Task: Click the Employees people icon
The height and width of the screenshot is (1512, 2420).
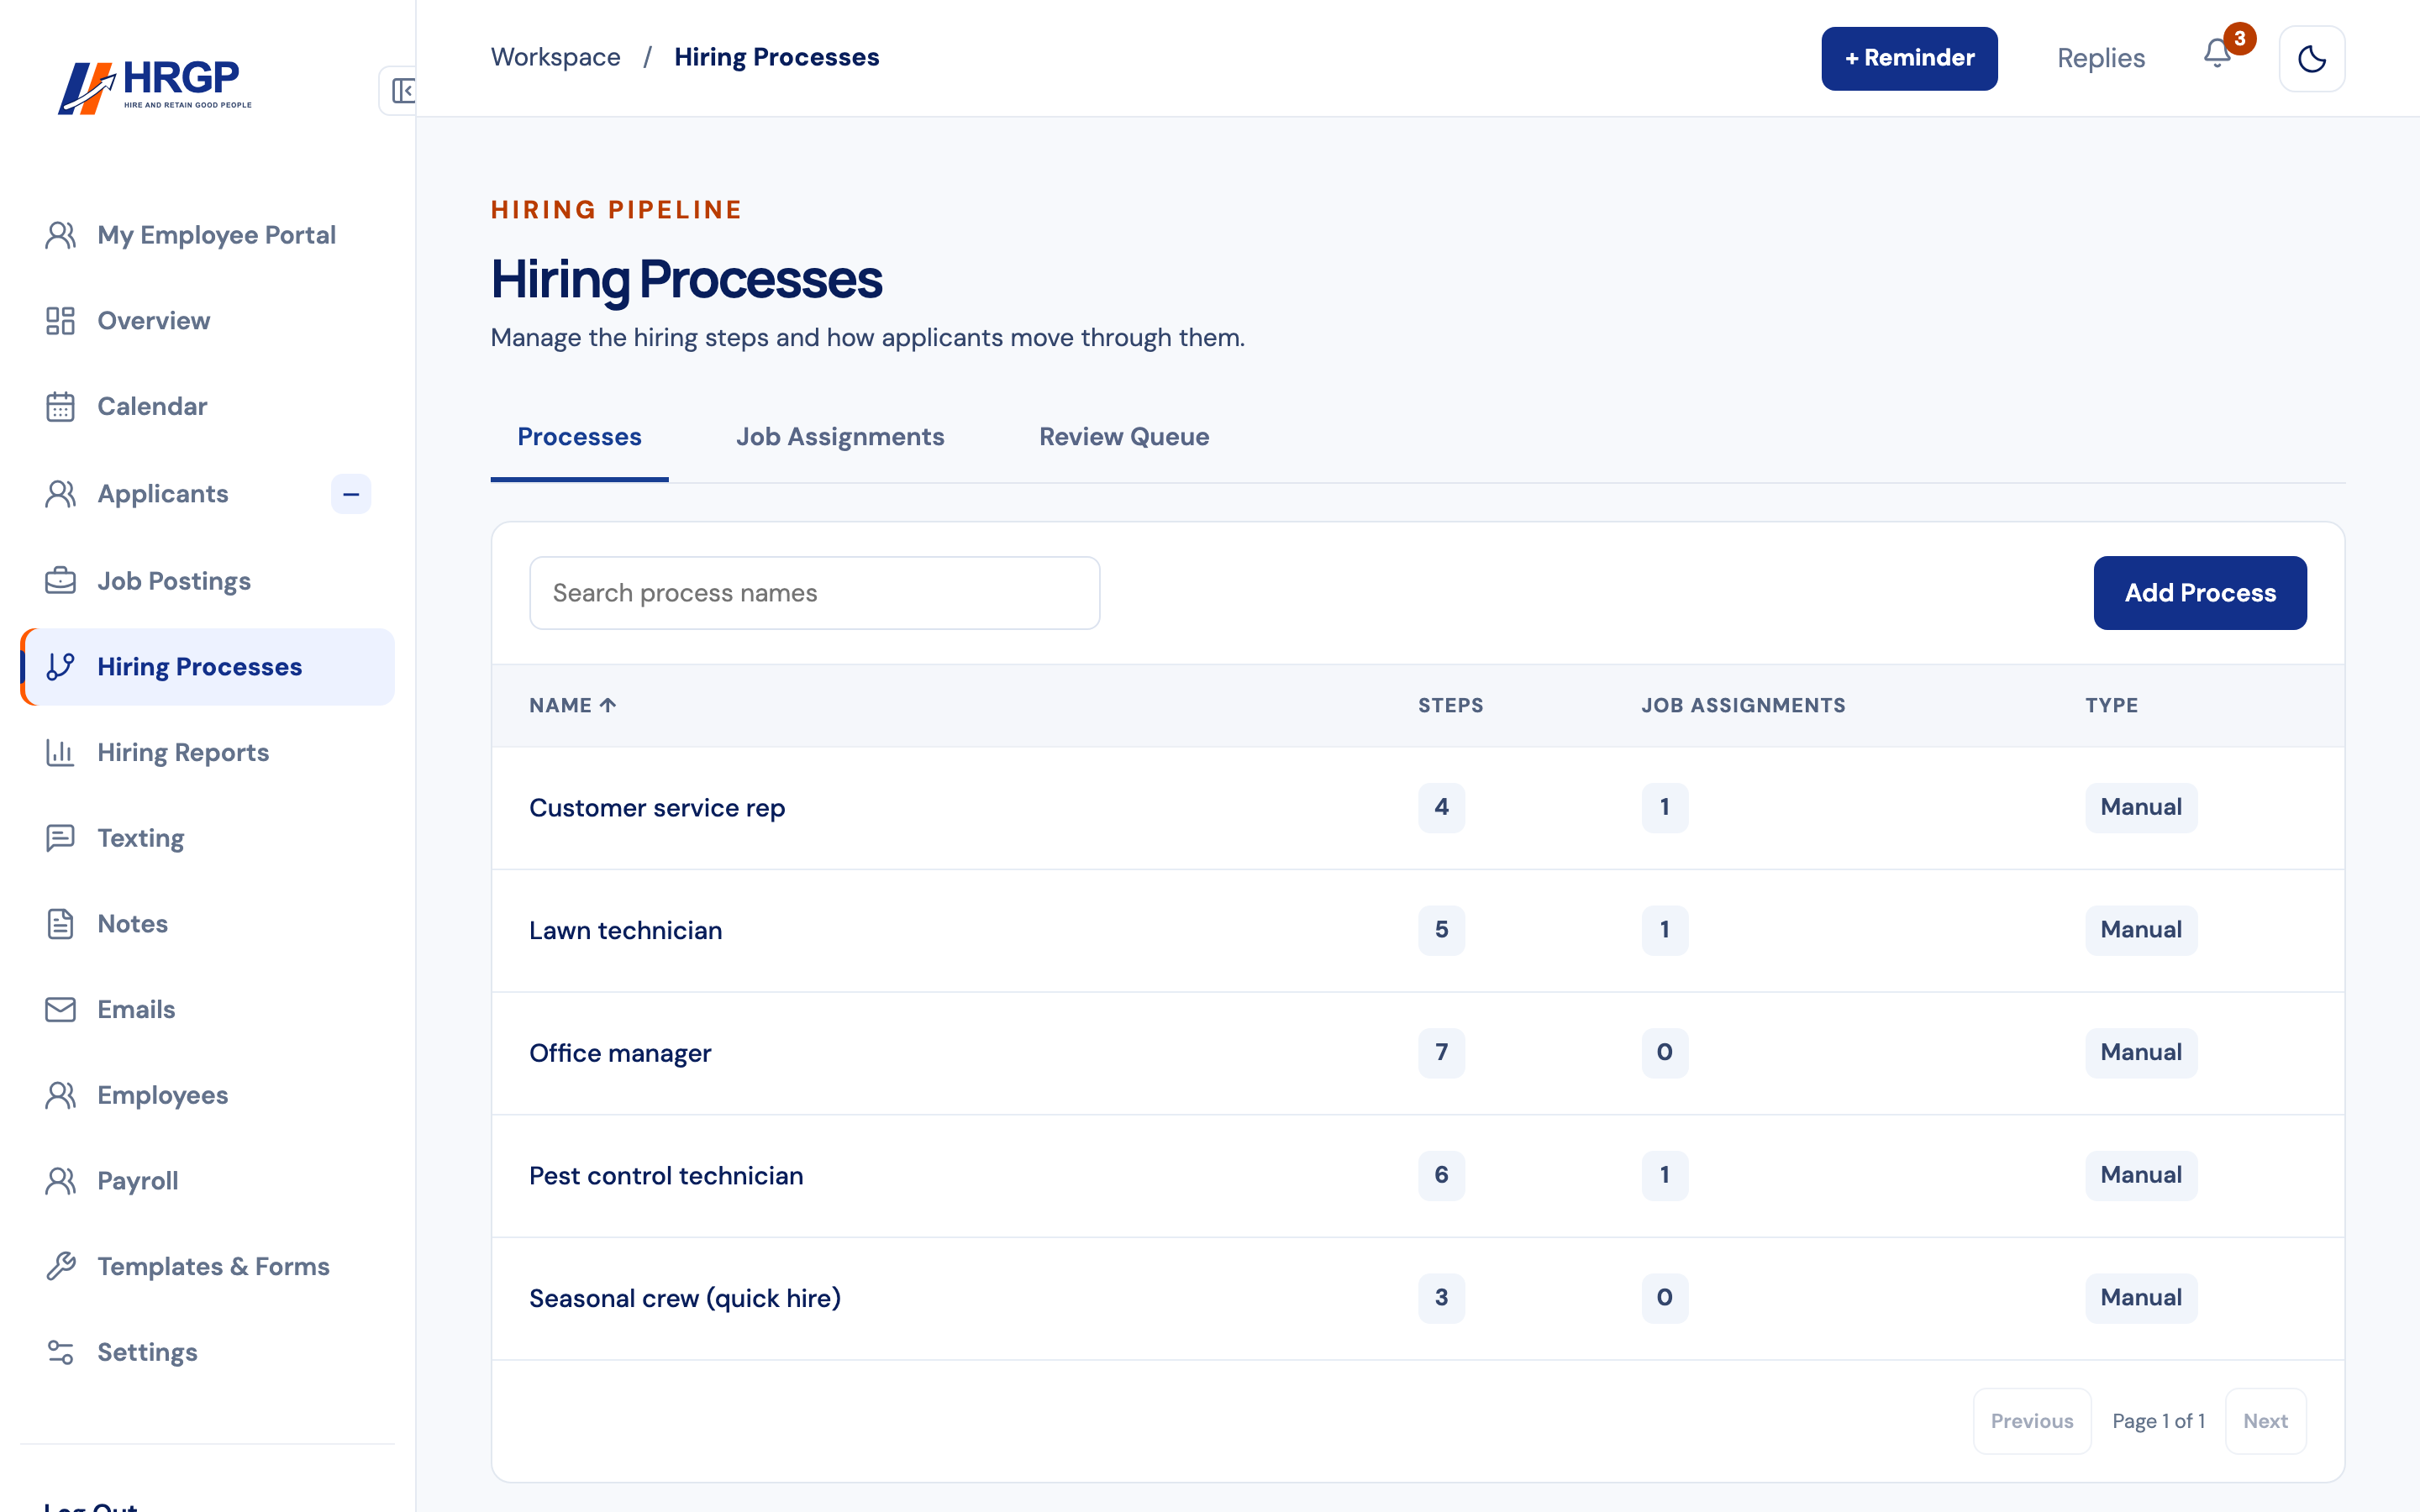Action: coord(60,1095)
